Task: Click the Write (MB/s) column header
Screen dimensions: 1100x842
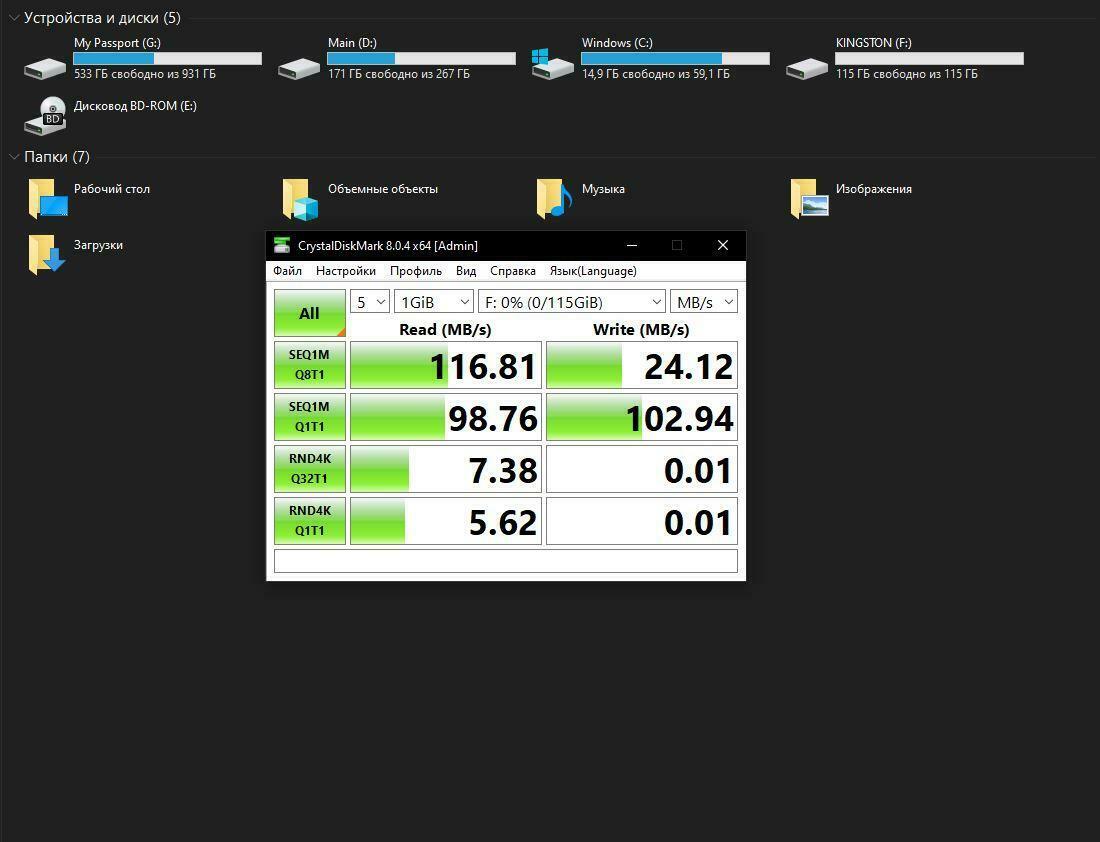Action: [x=641, y=330]
